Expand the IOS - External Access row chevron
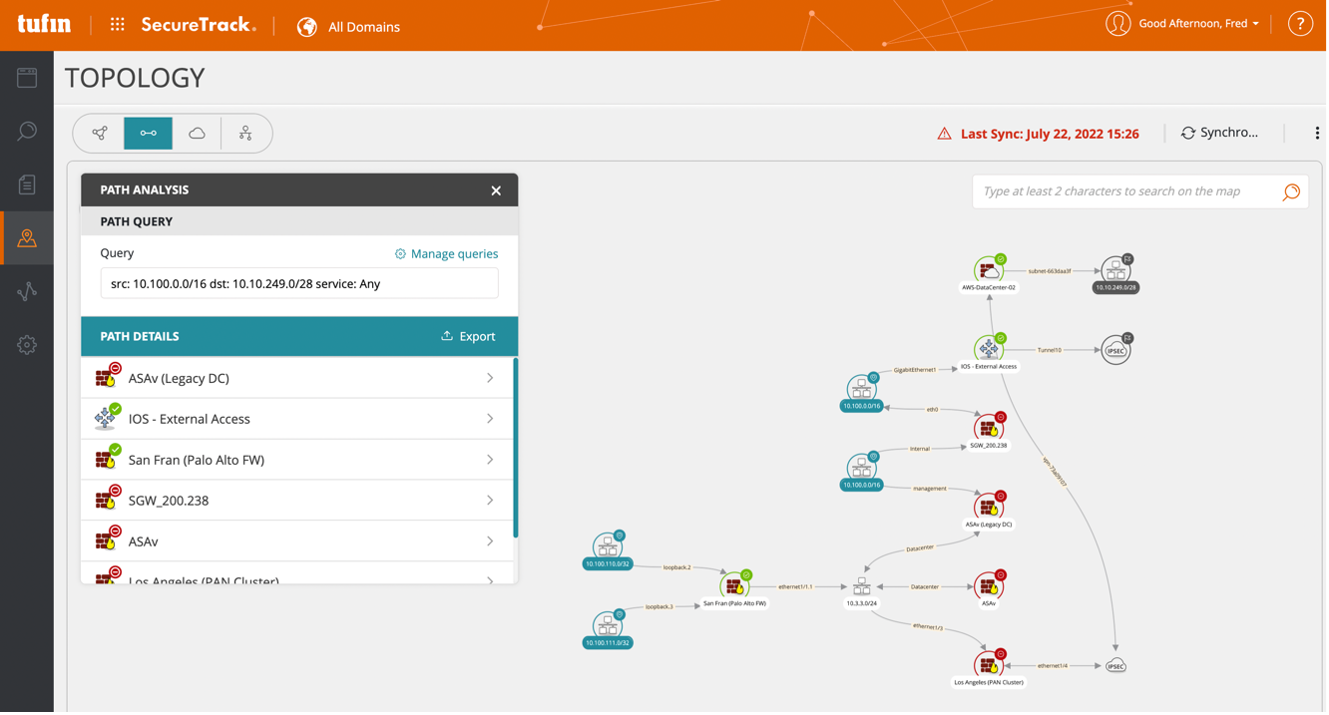 [x=490, y=419]
